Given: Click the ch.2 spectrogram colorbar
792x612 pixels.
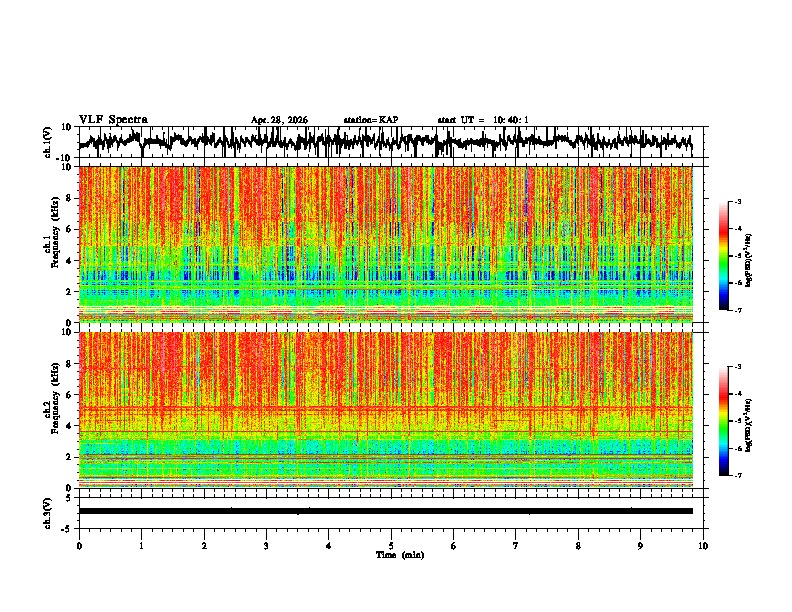Looking at the screenshot, I should [x=724, y=421].
